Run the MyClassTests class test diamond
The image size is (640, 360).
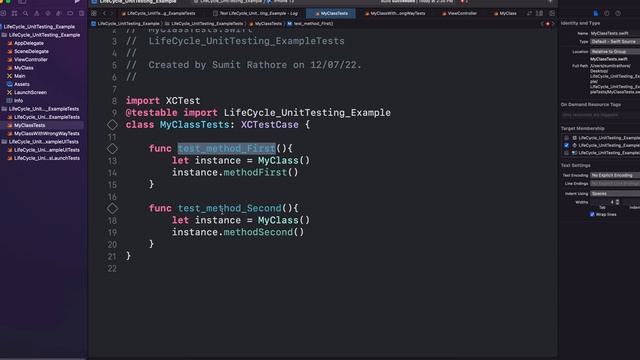pyautogui.click(x=112, y=125)
